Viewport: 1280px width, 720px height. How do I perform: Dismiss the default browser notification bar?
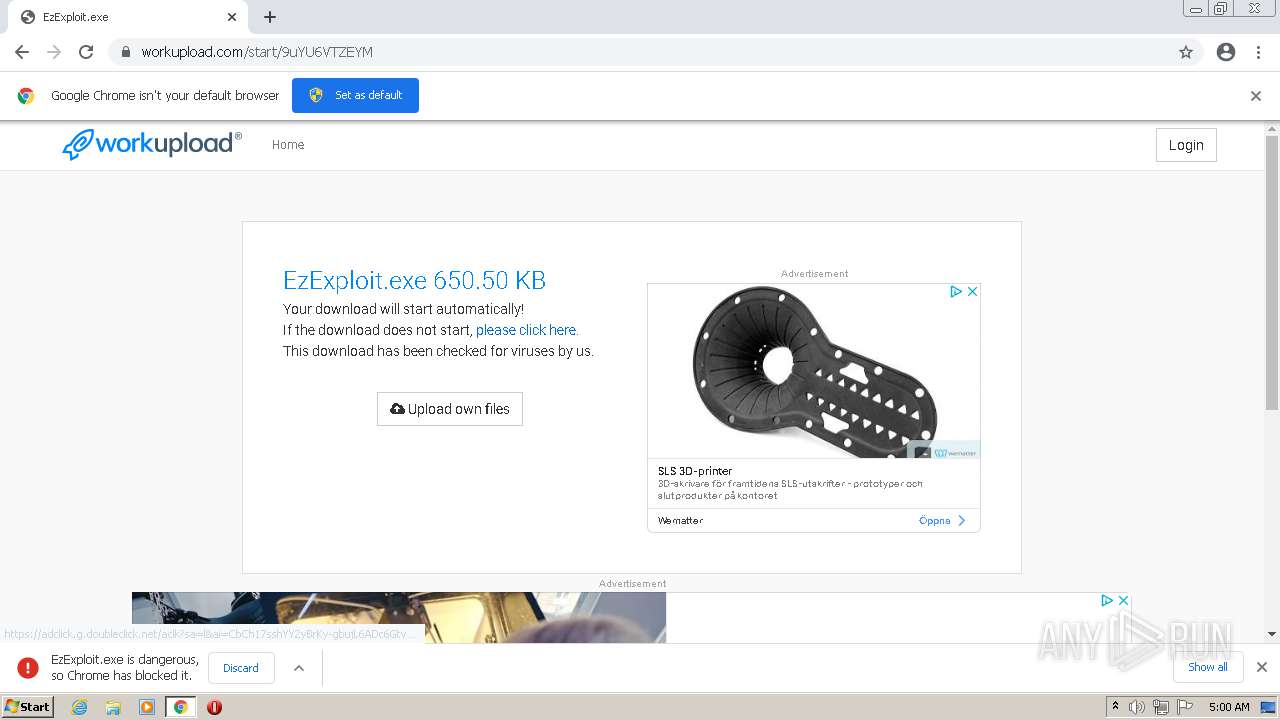point(1256,96)
